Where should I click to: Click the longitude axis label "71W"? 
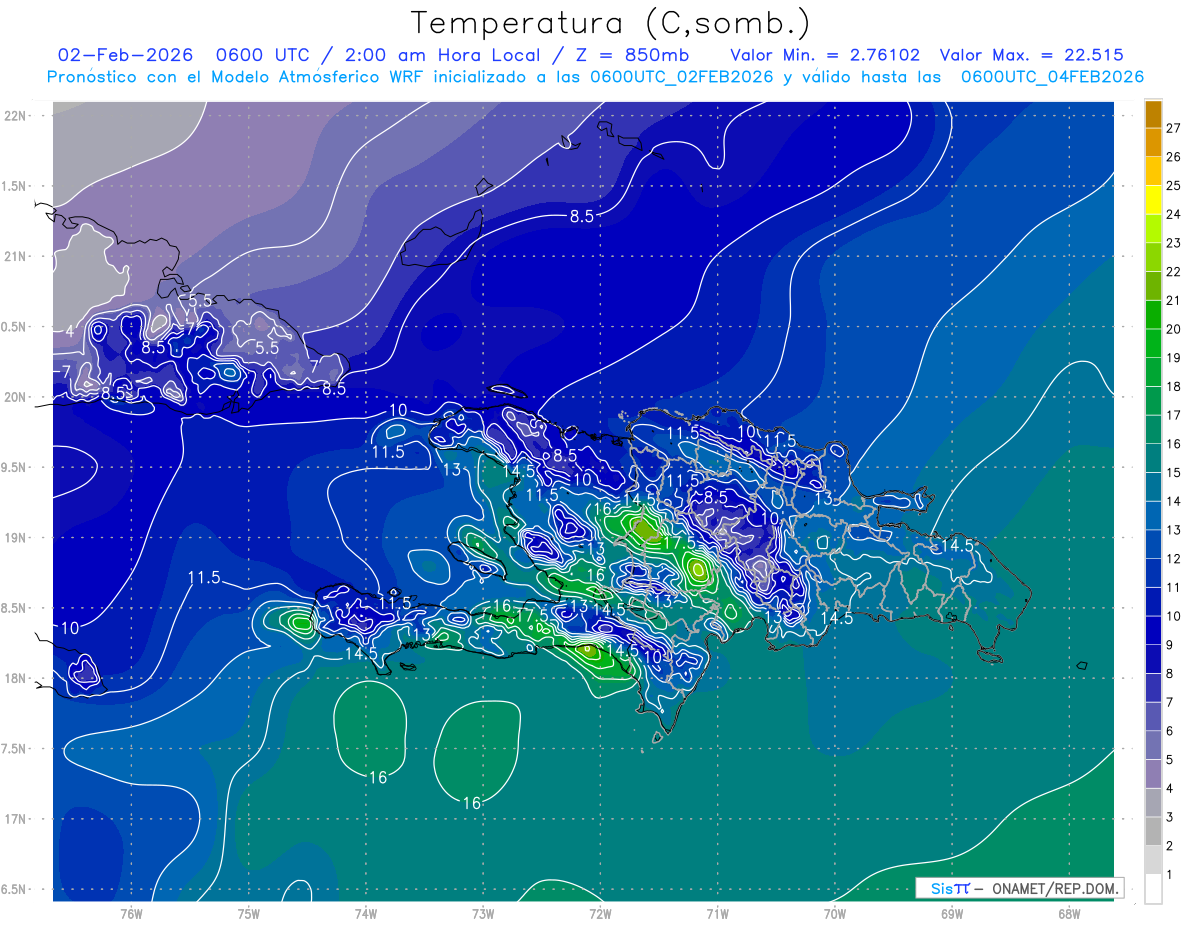click(x=717, y=912)
